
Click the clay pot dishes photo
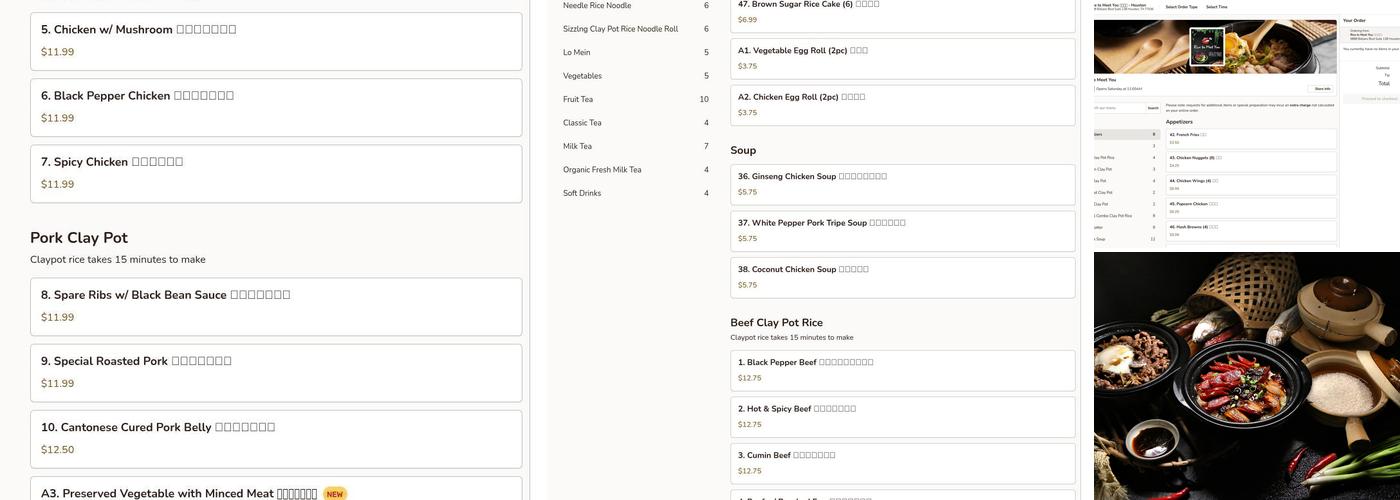point(1246,376)
